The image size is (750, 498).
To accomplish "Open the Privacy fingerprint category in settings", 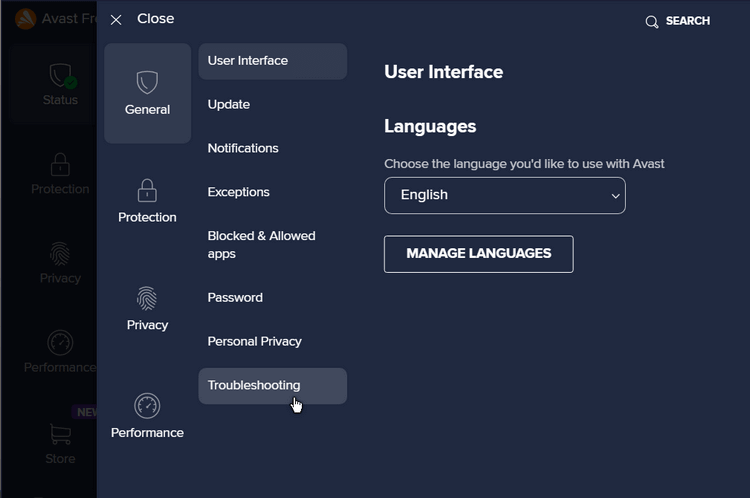I will pyautogui.click(x=147, y=309).
